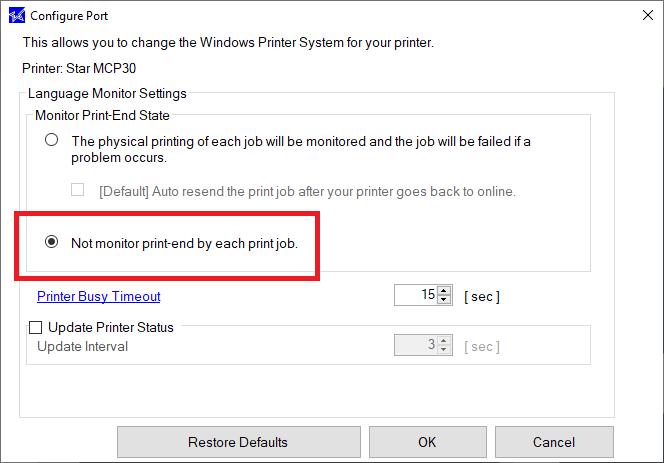Raise Update Interval using its up arrow
Image resolution: width=664 pixels, height=463 pixels.
pos(443,341)
